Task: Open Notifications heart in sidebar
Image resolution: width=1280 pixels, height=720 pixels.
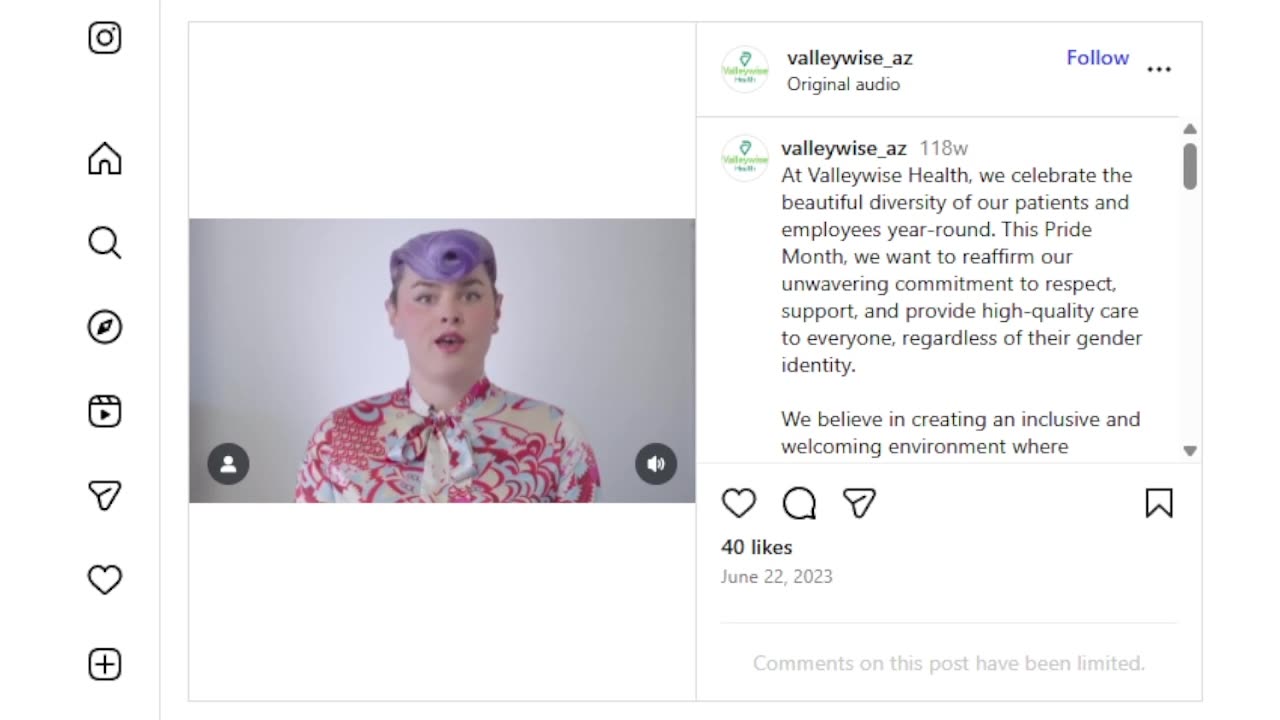Action: [105, 580]
